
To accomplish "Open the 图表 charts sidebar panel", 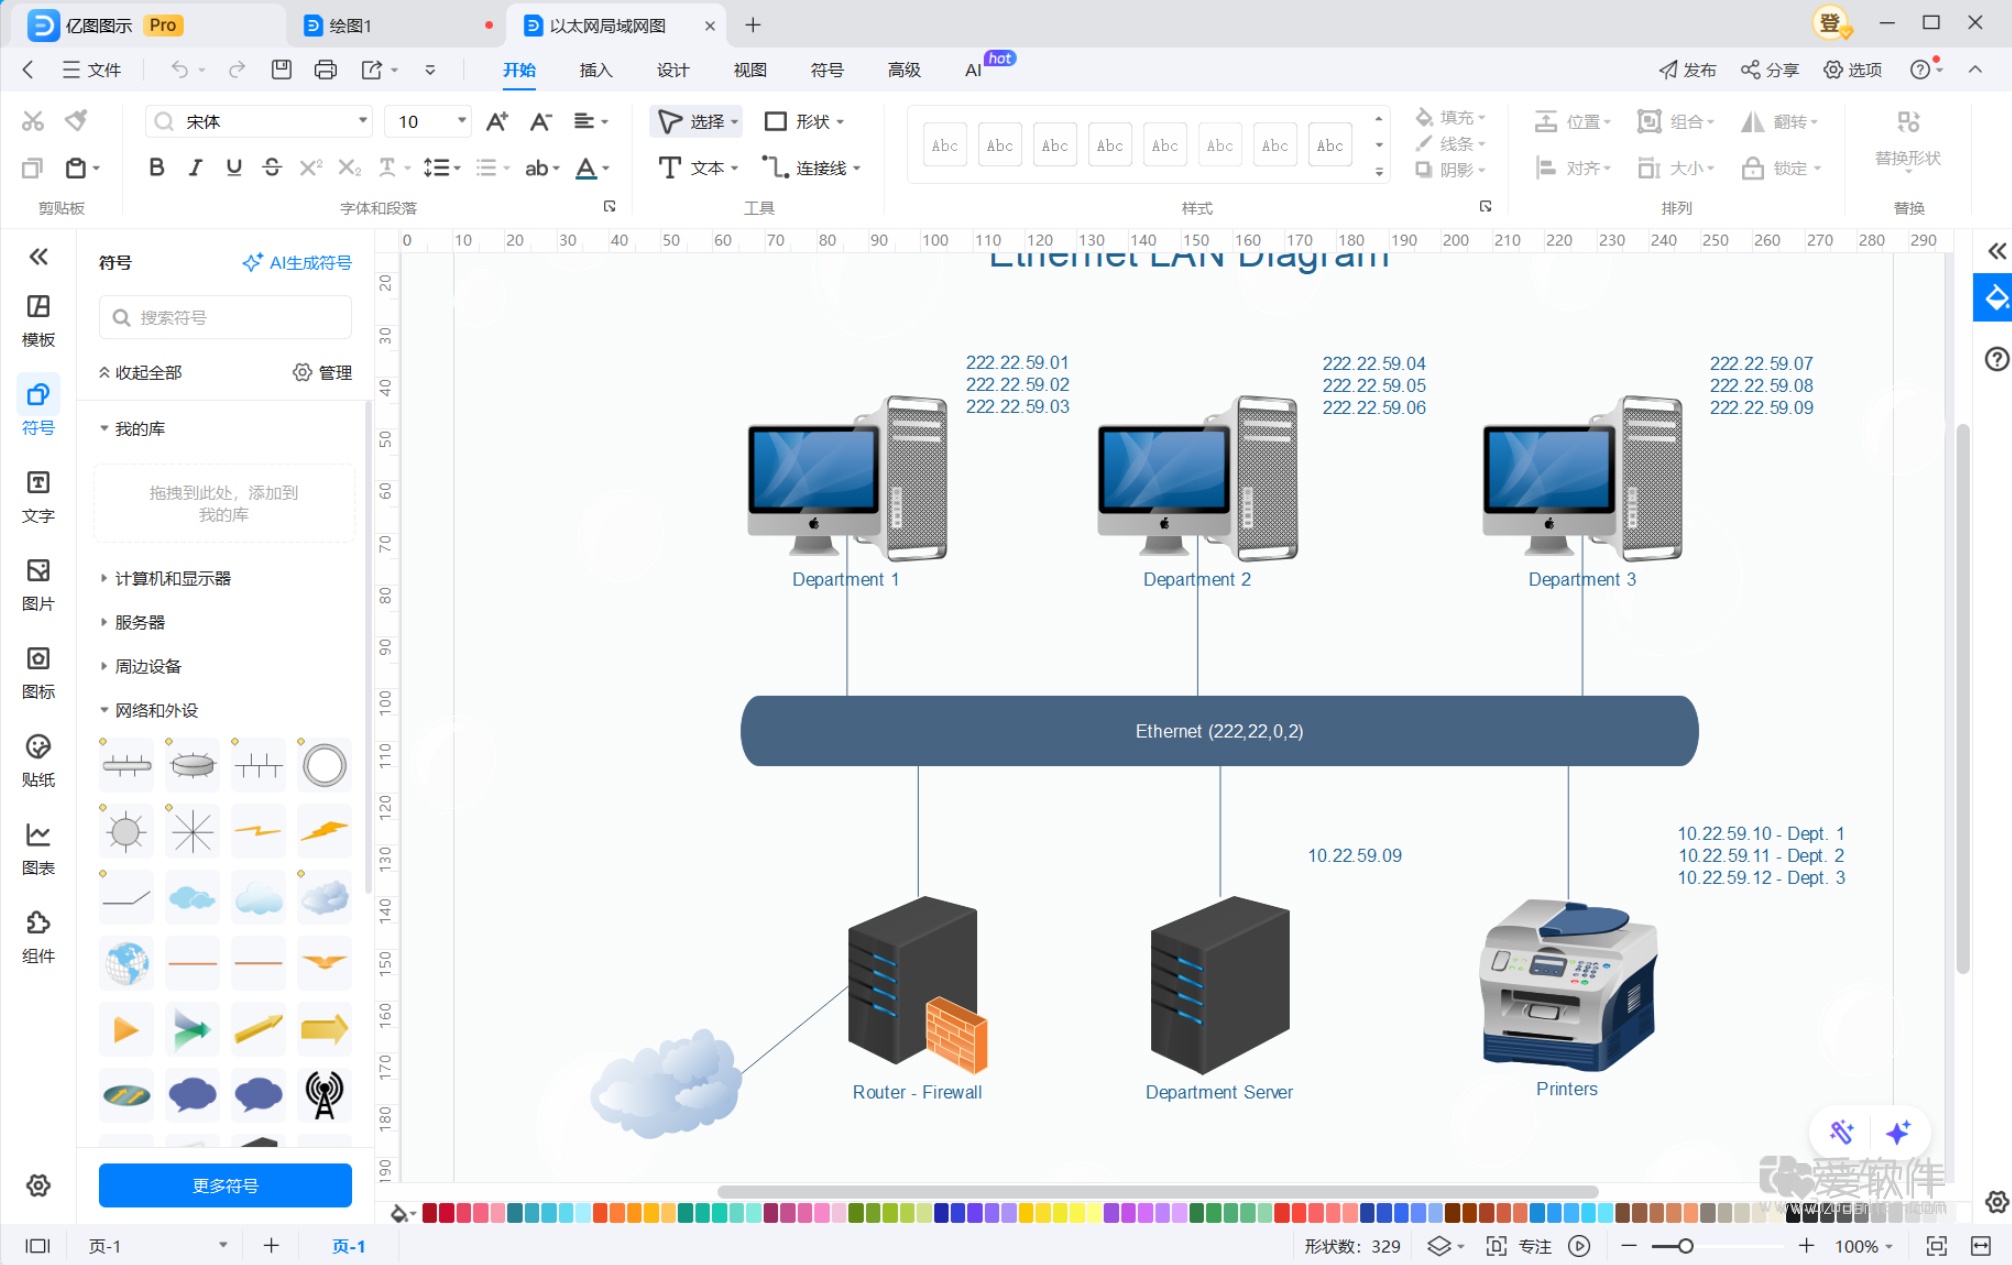I will coord(38,846).
